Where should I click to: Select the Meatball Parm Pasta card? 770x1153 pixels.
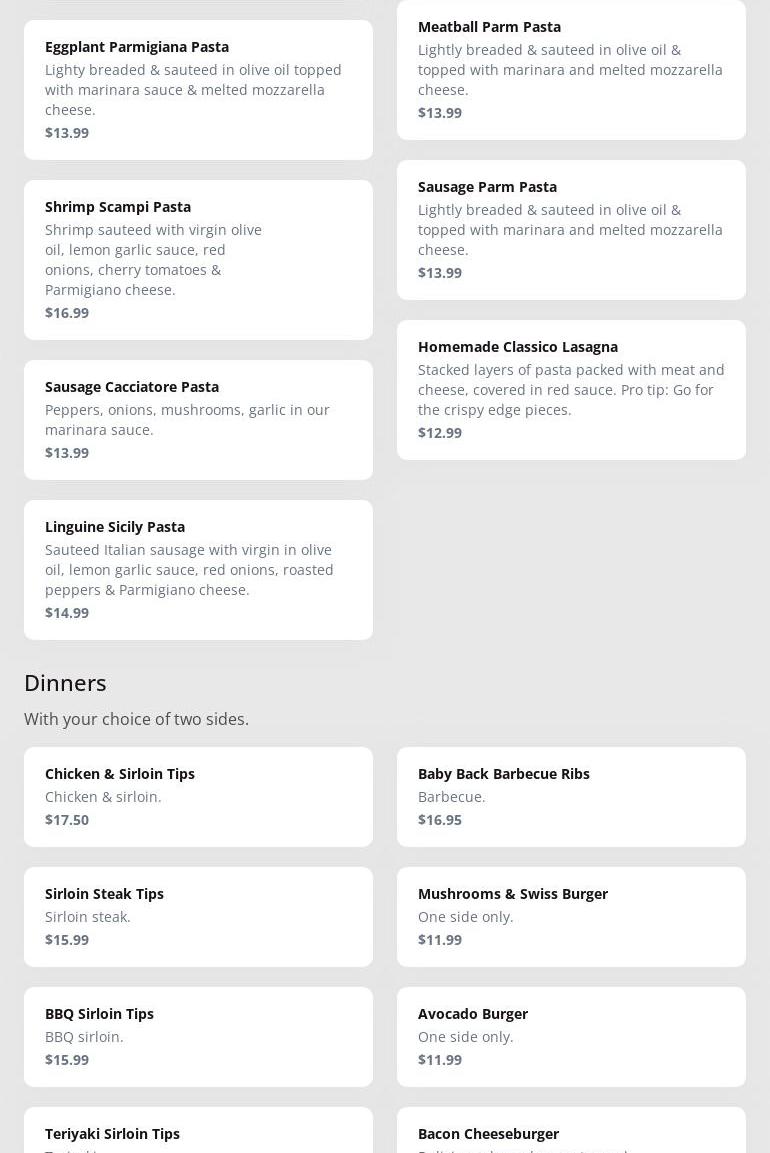click(571, 69)
